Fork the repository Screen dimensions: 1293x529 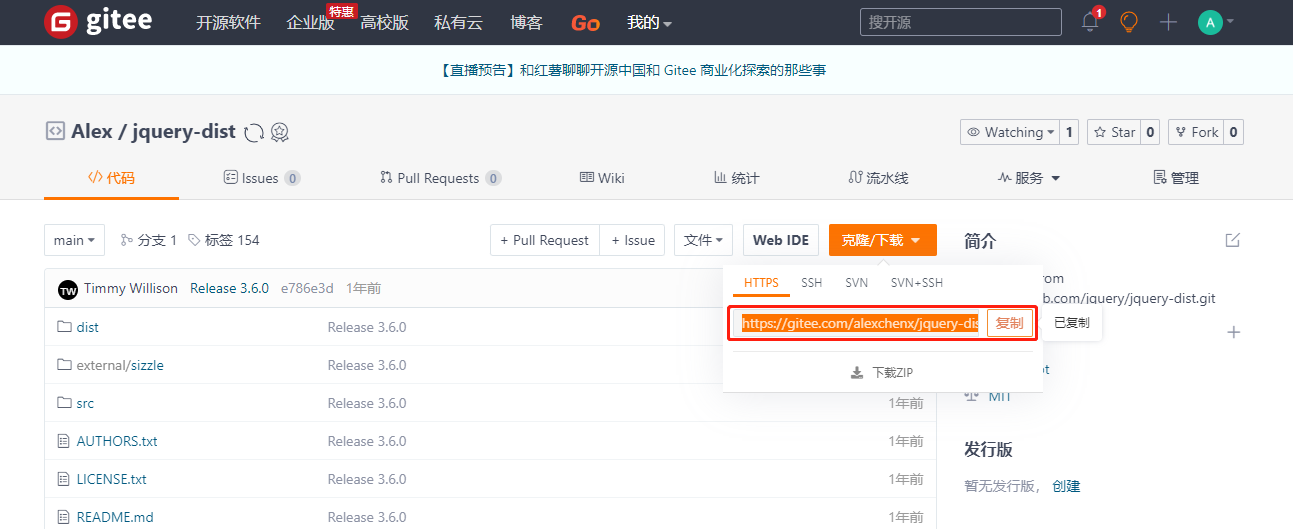(1195, 132)
